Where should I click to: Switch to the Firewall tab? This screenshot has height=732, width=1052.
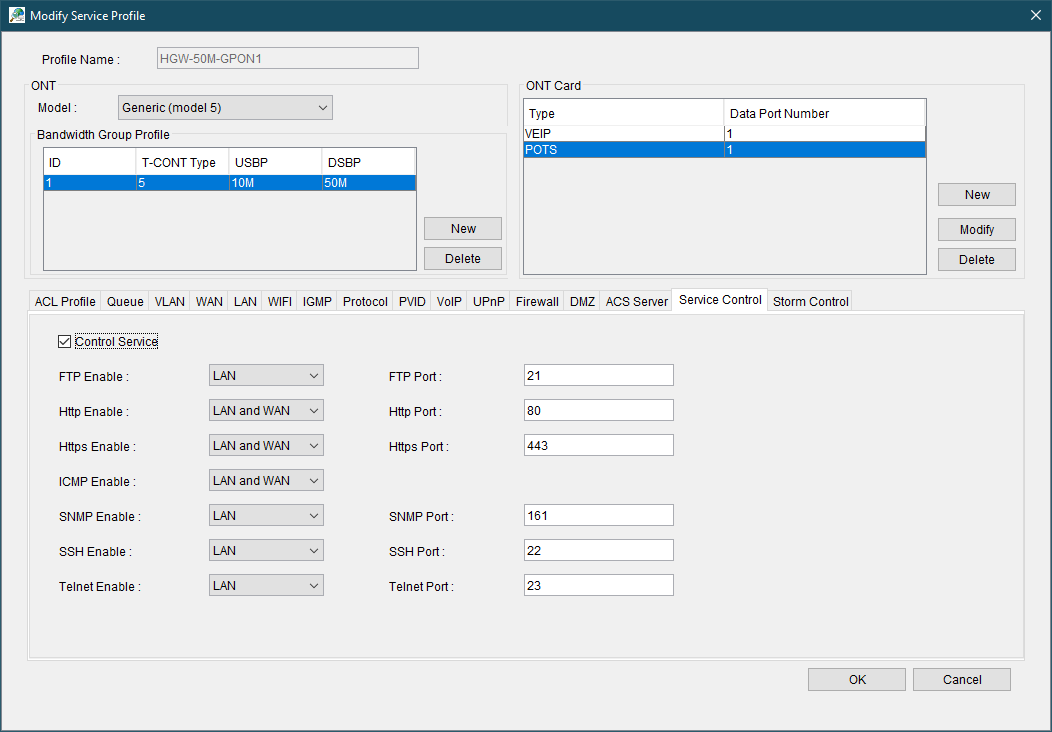pos(537,301)
